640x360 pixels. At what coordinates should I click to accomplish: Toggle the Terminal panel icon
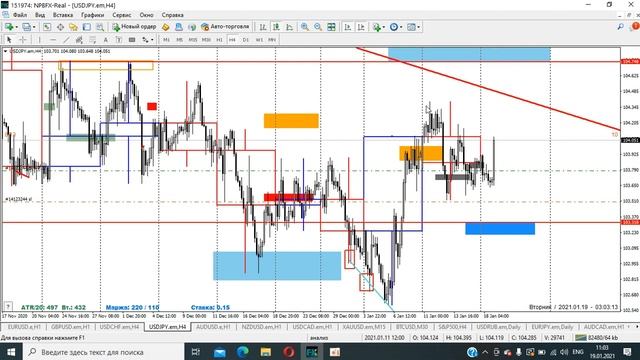[x=87, y=27]
